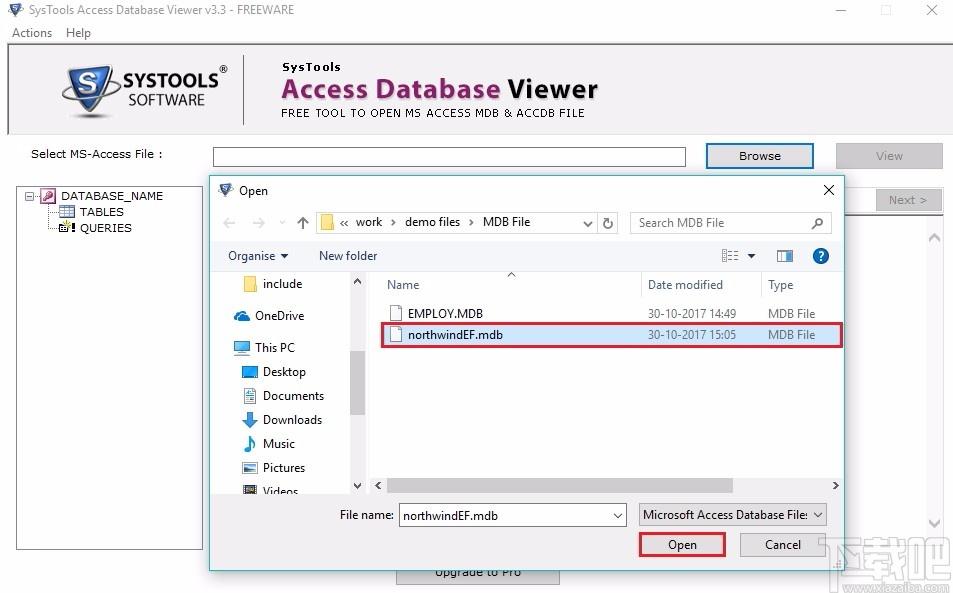953x593 pixels.
Task: Expand the File name history dropdown
Action: pyautogui.click(x=618, y=516)
